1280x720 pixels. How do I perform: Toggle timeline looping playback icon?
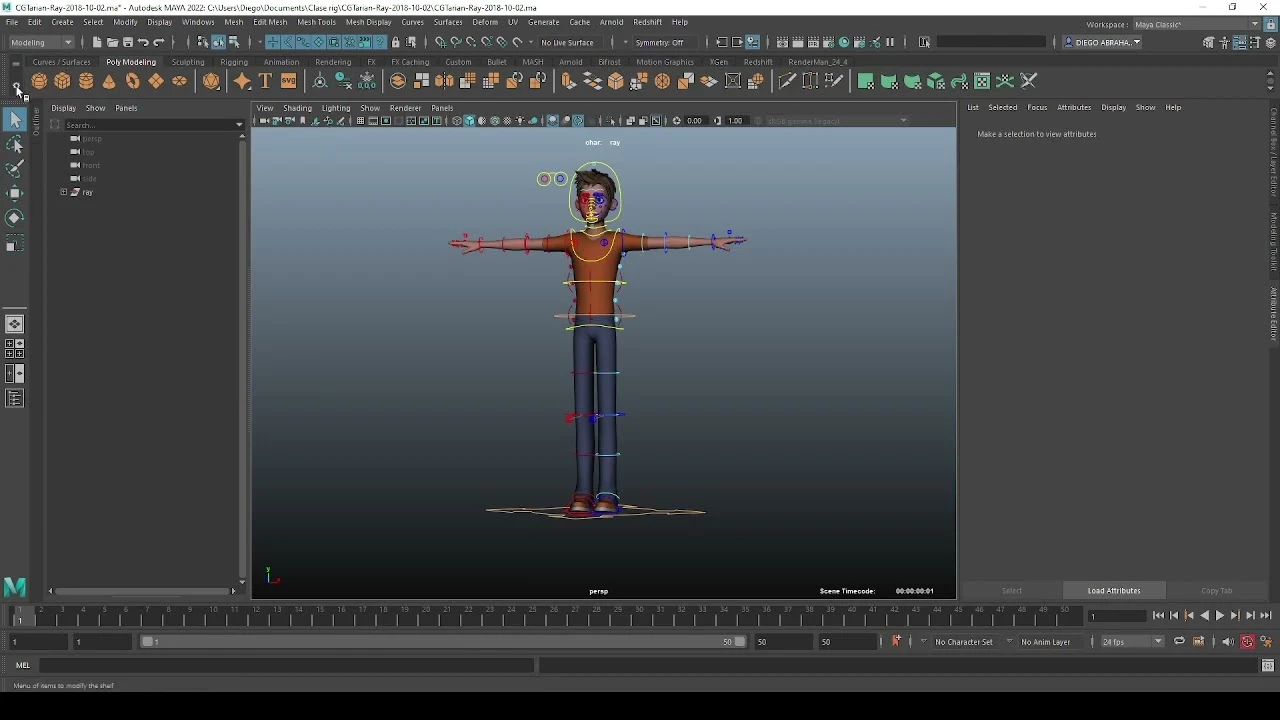coord(1179,642)
